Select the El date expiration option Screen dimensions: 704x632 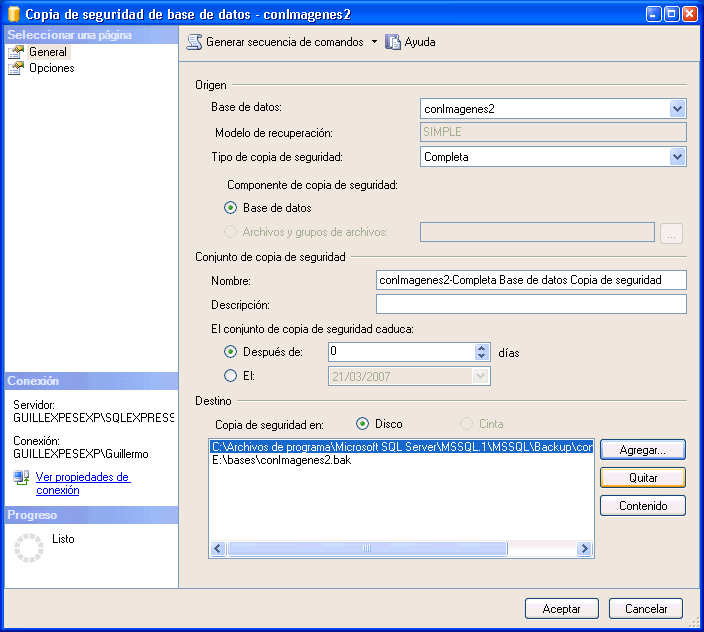pyautogui.click(x=231, y=376)
